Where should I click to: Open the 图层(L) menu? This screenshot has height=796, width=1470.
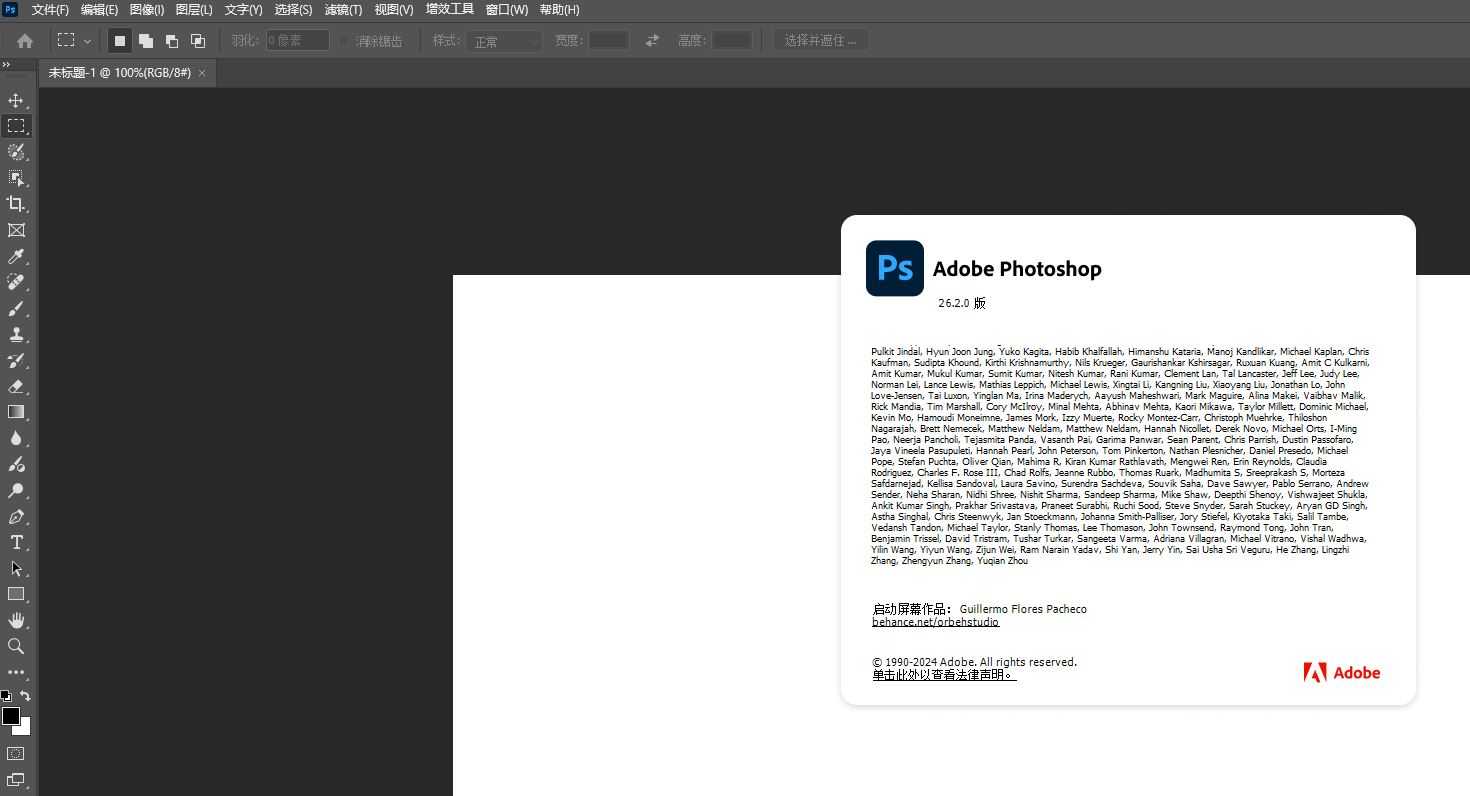click(194, 10)
